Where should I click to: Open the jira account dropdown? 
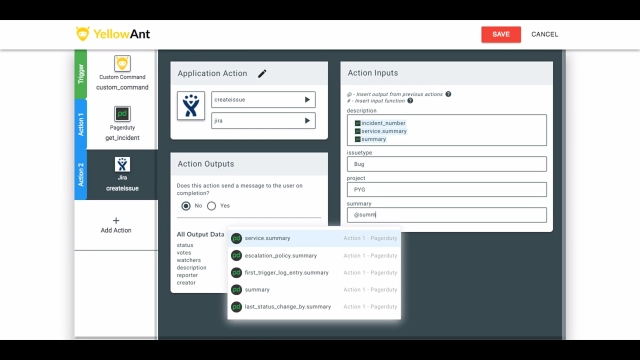[263, 121]
